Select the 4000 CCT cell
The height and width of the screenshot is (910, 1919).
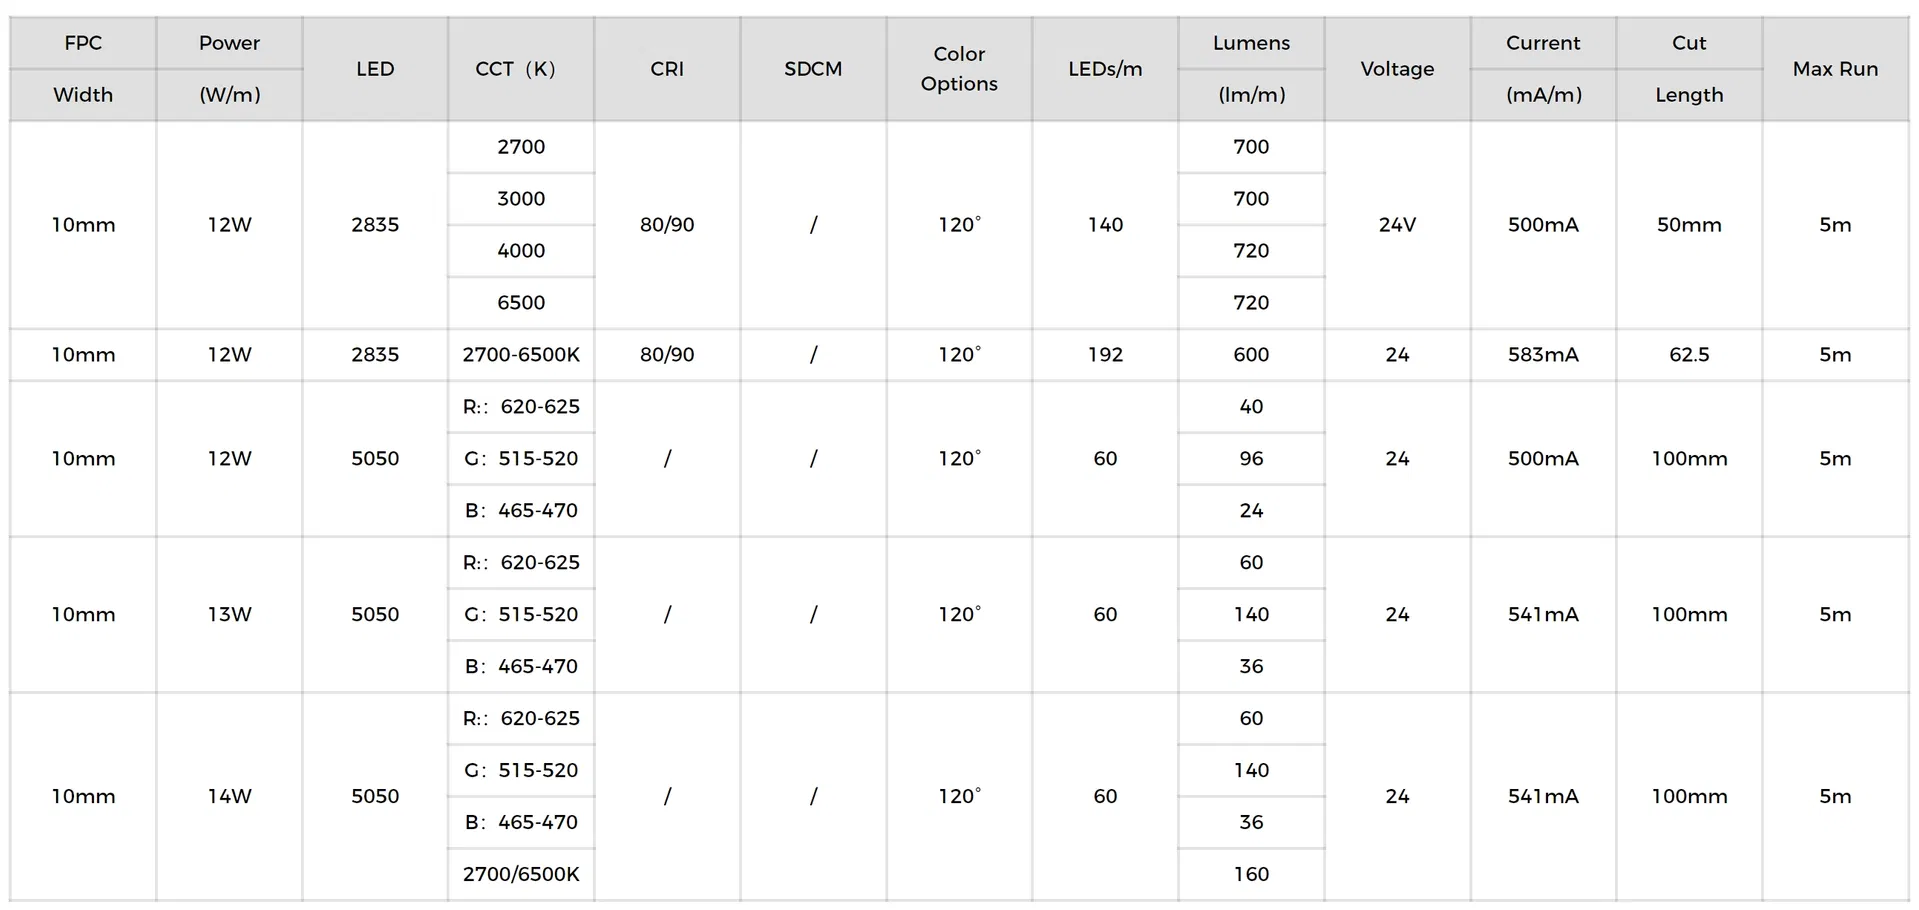tap(521, 251)
